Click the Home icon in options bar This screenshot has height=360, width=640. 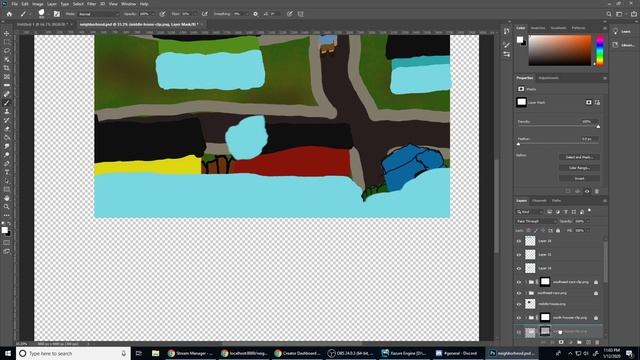9,14
